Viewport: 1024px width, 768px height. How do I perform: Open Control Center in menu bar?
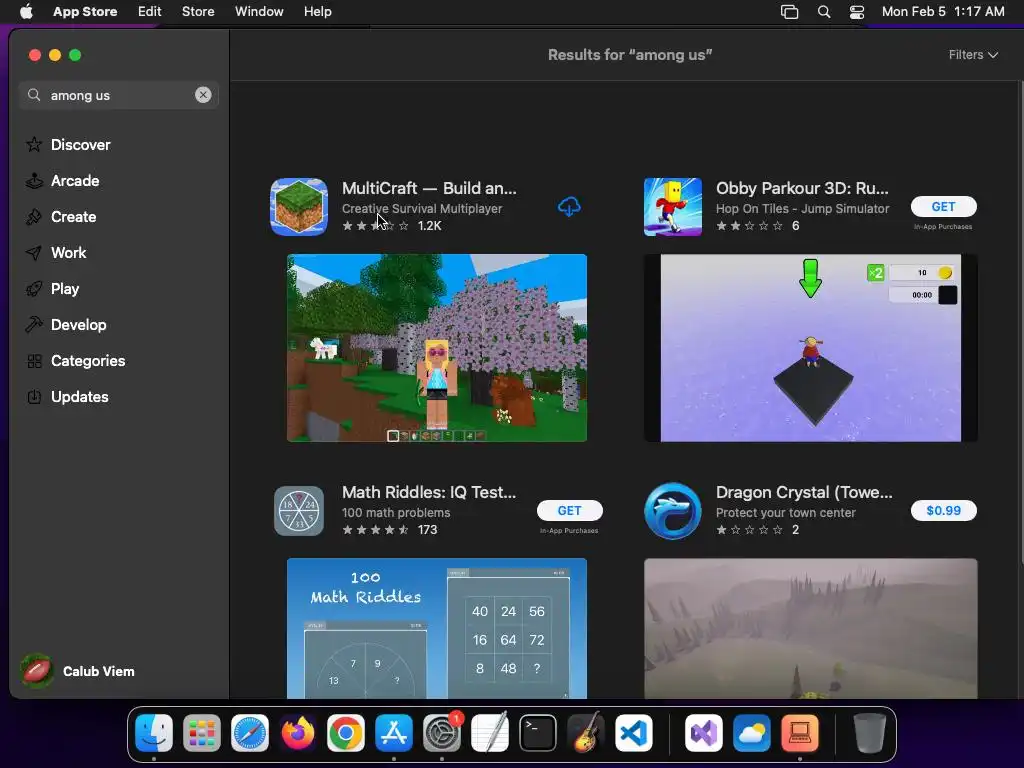coord(857,12)
